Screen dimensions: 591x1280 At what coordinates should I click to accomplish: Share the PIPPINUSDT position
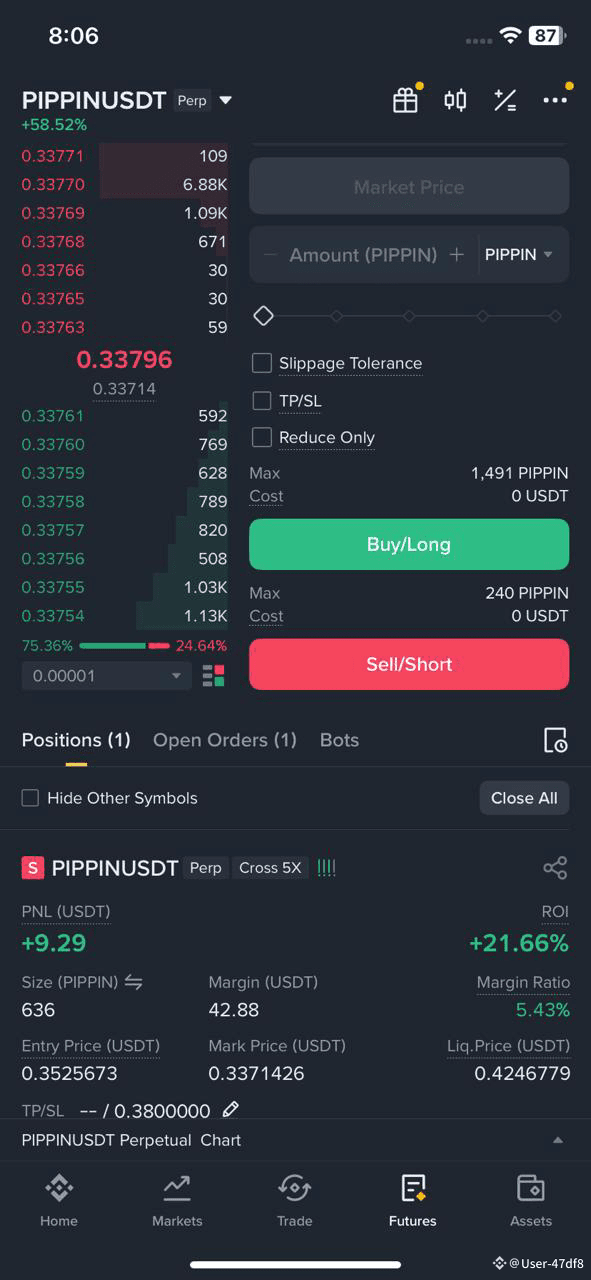pos(555,868)
